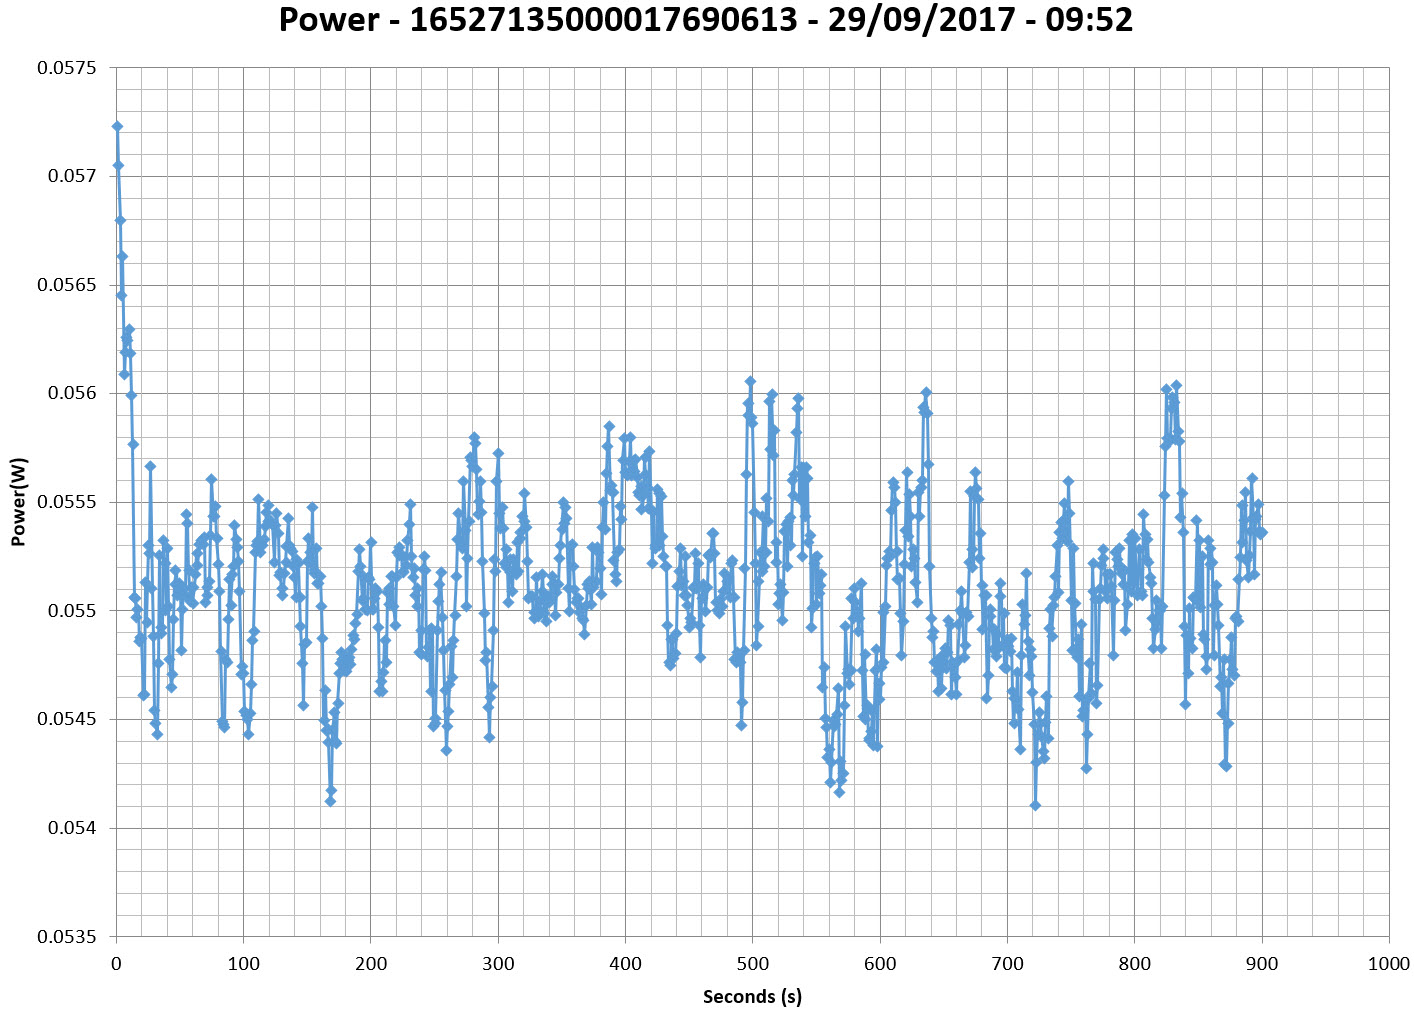This screenshot has height=1012, width=1414.
Task: Click the 0.0535 label at the axis bottom
Action: pos(67,937)
